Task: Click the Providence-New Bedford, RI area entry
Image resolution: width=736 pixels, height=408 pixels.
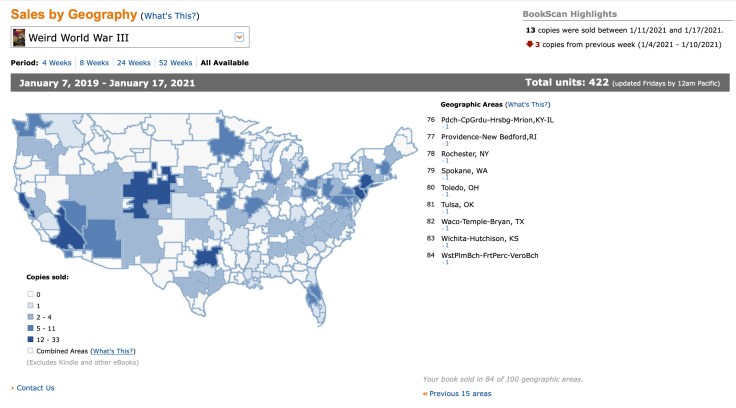Action: point(488,136)
